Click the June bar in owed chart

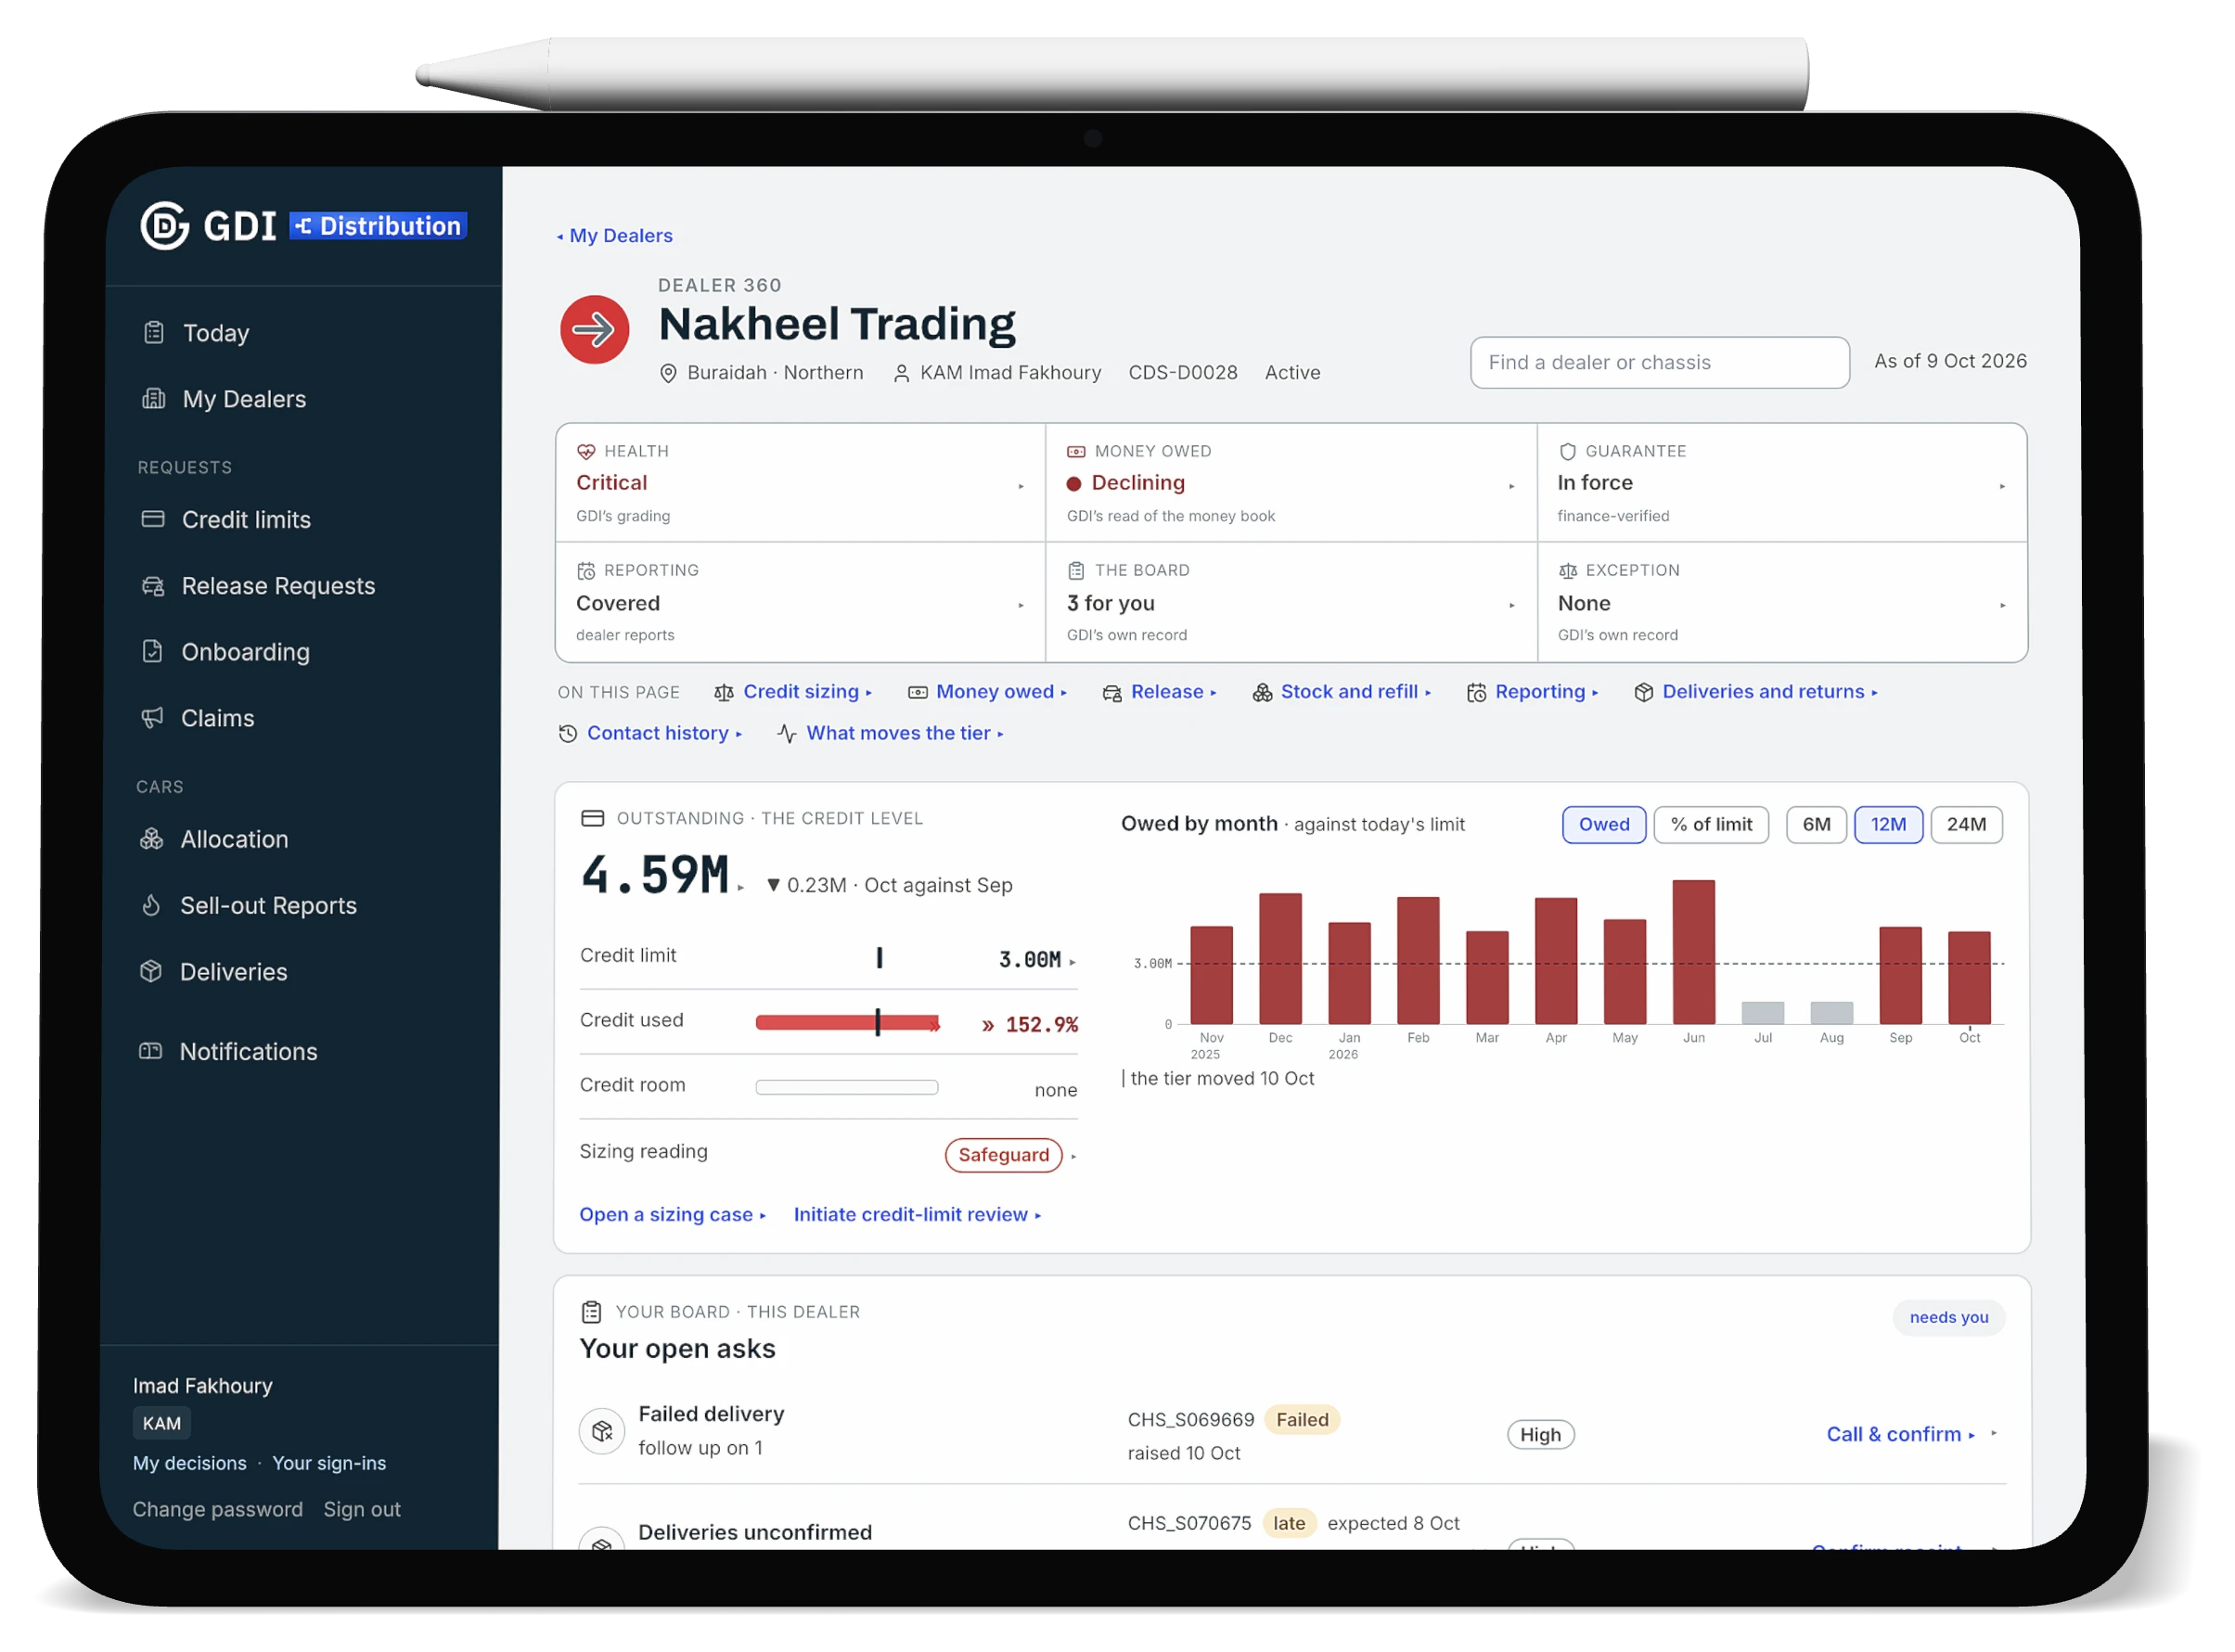[x=1693, y=952]
